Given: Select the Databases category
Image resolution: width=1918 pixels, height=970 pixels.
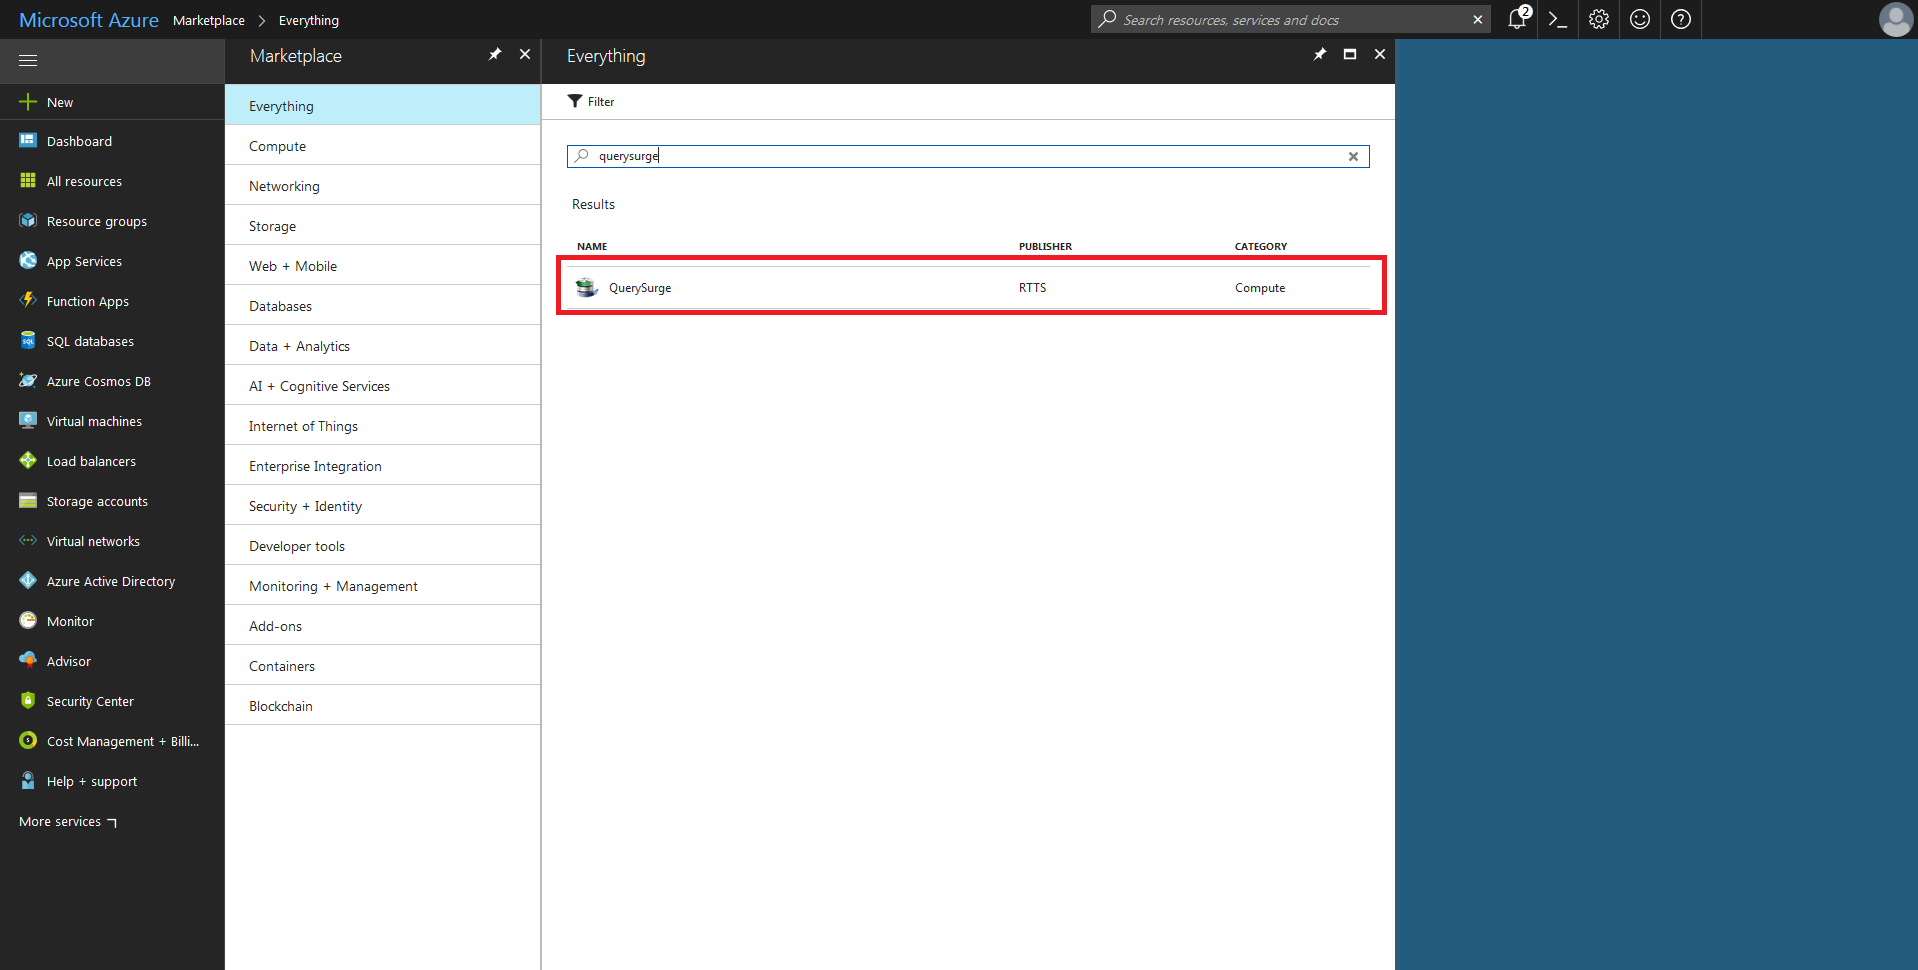Looking at the screenshot, I should point(383,305).
